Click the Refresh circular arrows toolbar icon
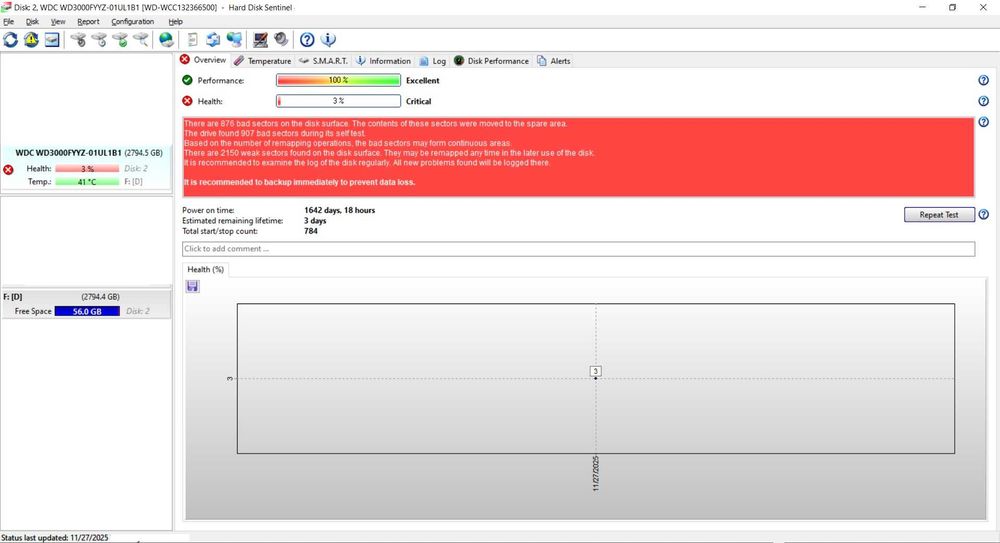The height and width of the screenshot is (543, 1000). click(11, 40)
